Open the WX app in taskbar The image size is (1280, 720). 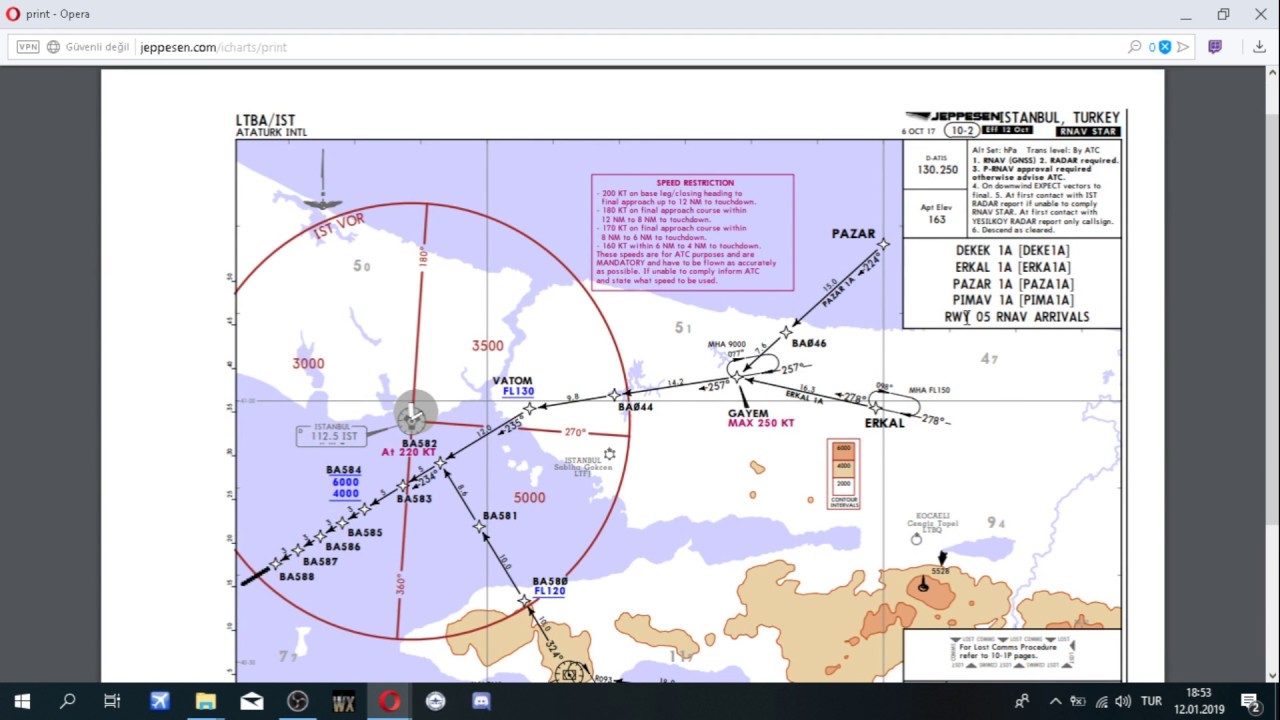pos(343,701)
